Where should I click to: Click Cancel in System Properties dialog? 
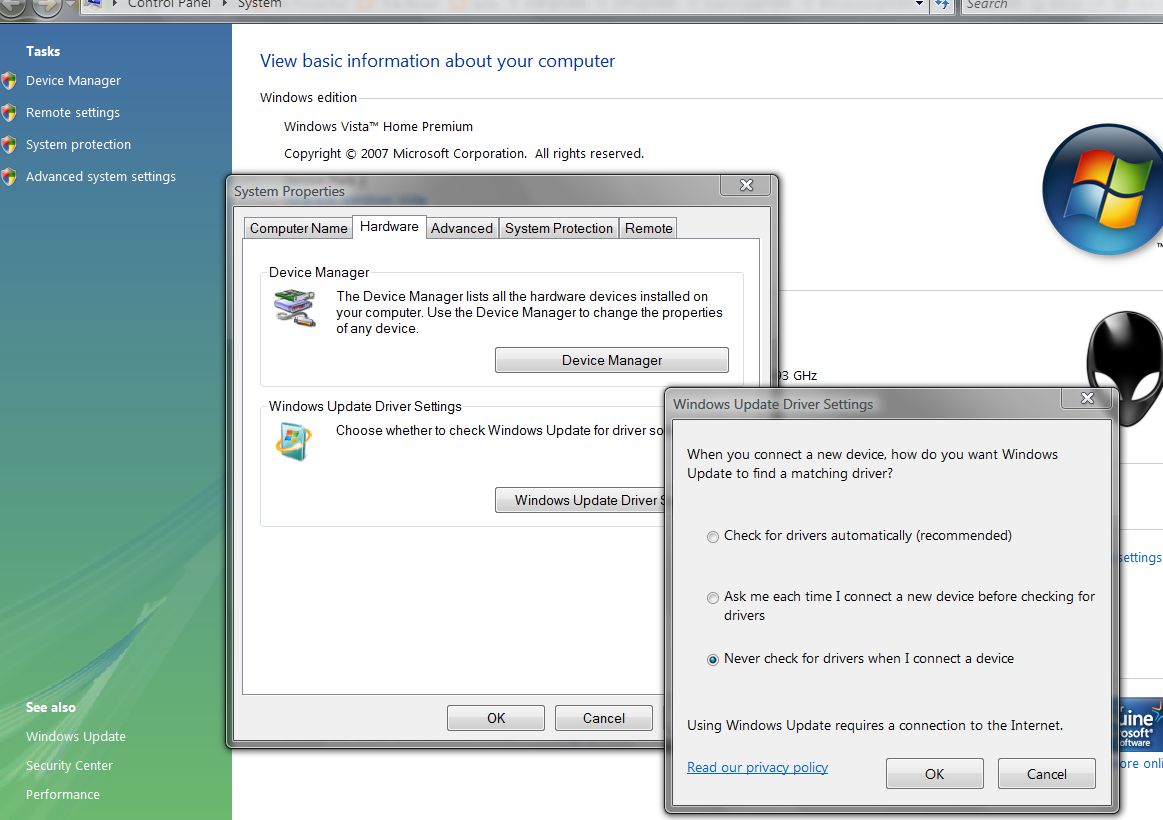pyautogui.click(x=604, y=718)
